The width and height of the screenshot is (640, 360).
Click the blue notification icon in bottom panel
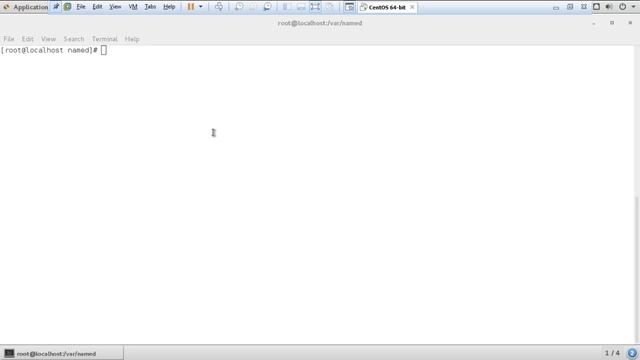[x=632, y=353]
